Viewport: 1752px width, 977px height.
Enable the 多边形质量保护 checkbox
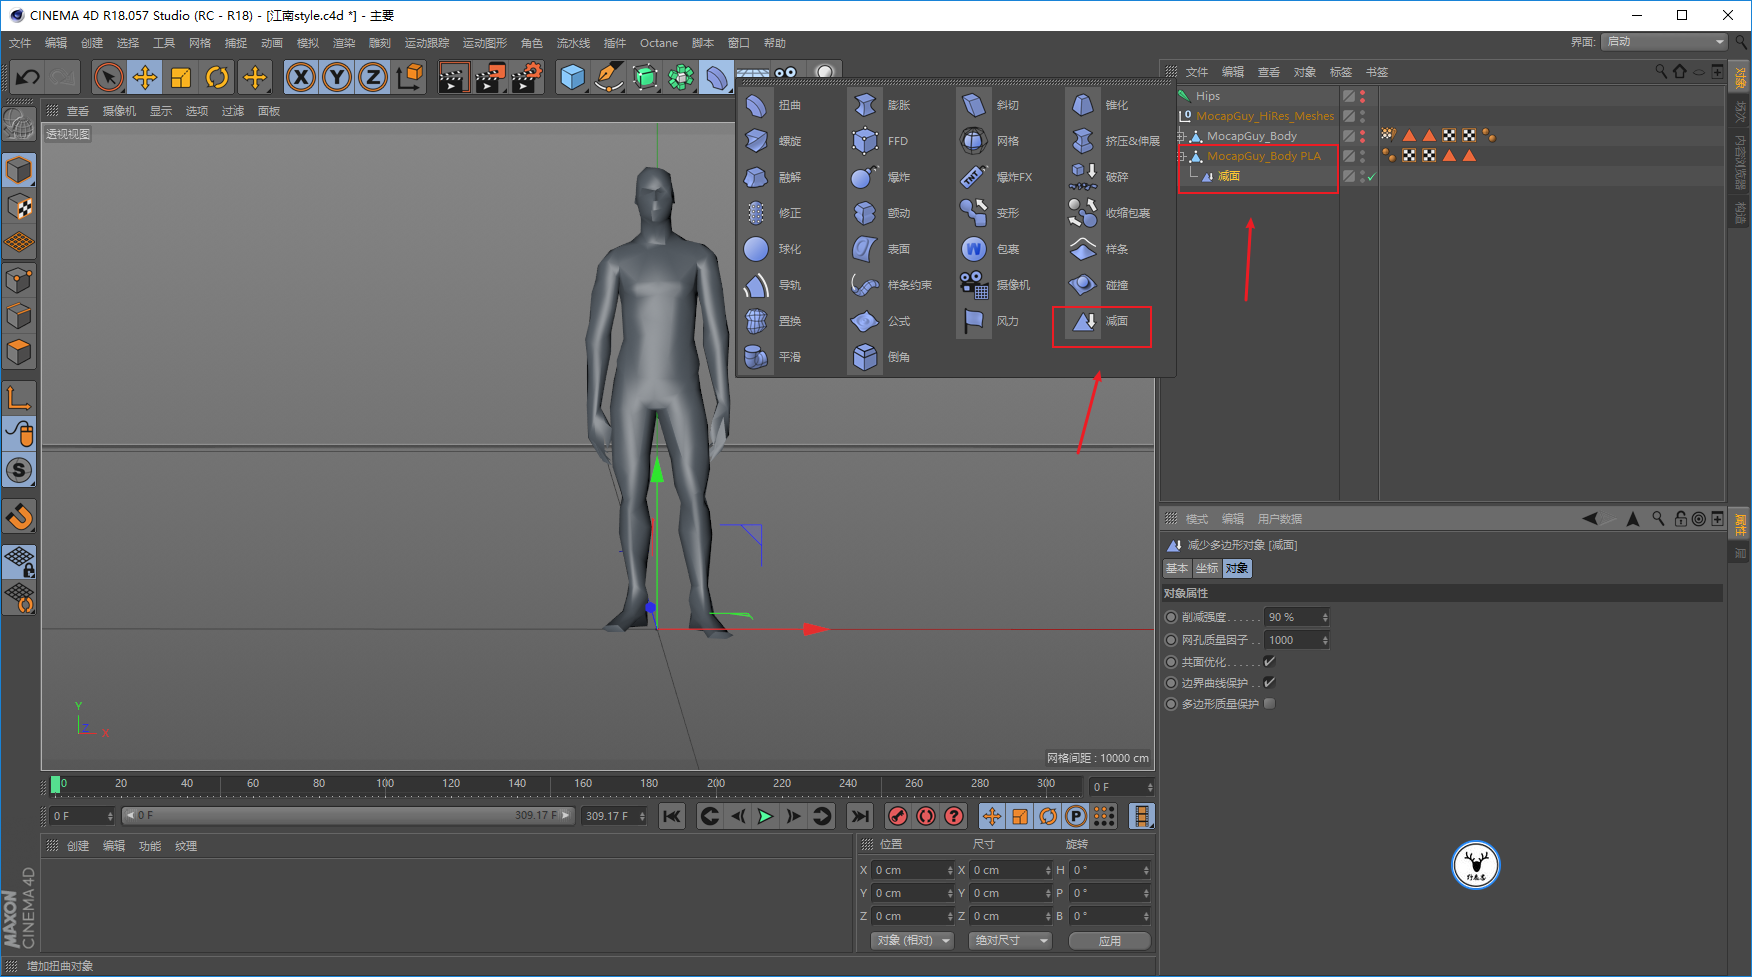[x=1269, y=704]
